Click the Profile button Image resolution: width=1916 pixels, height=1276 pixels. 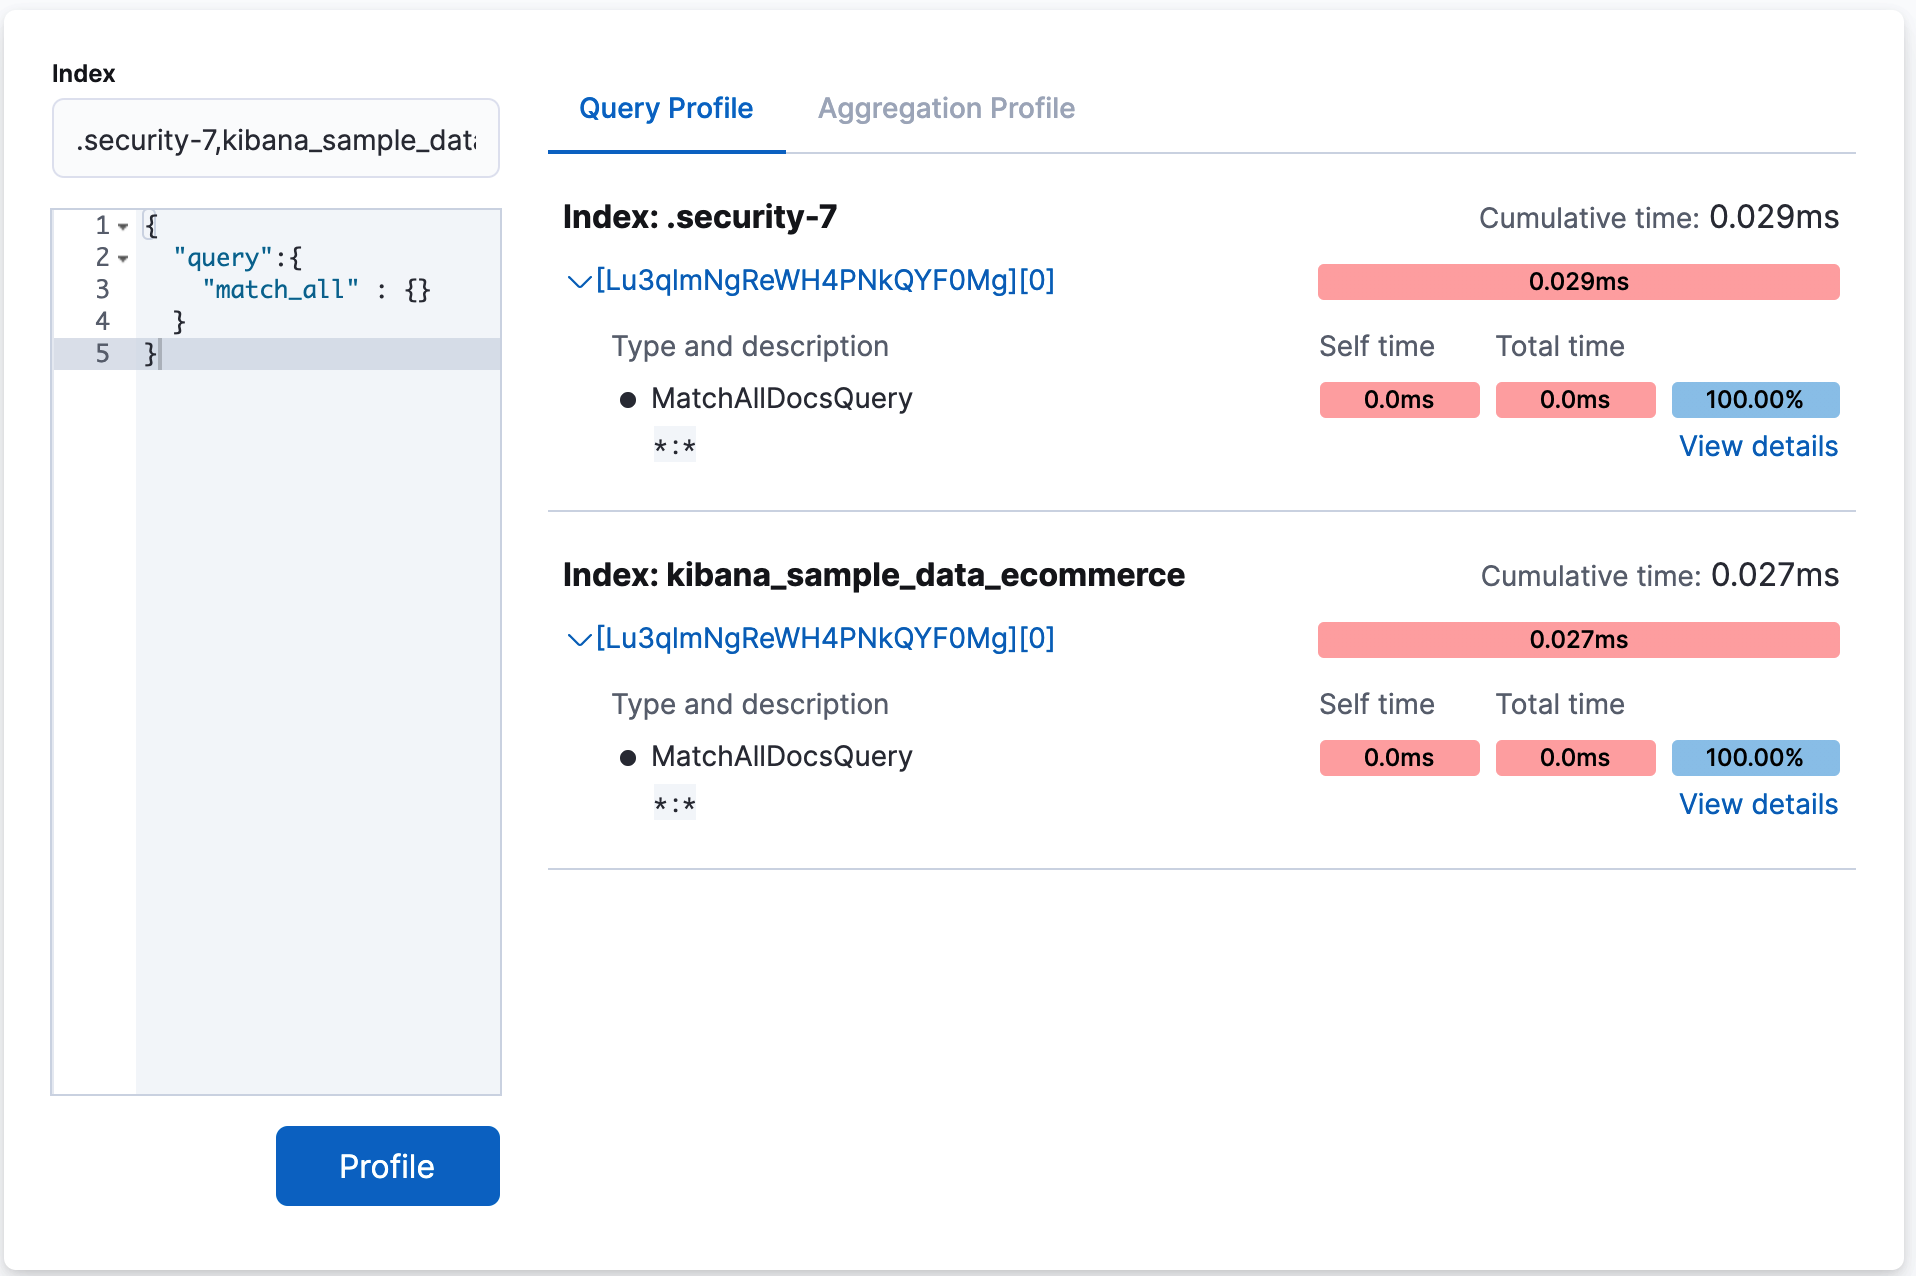pos(387,1165)
